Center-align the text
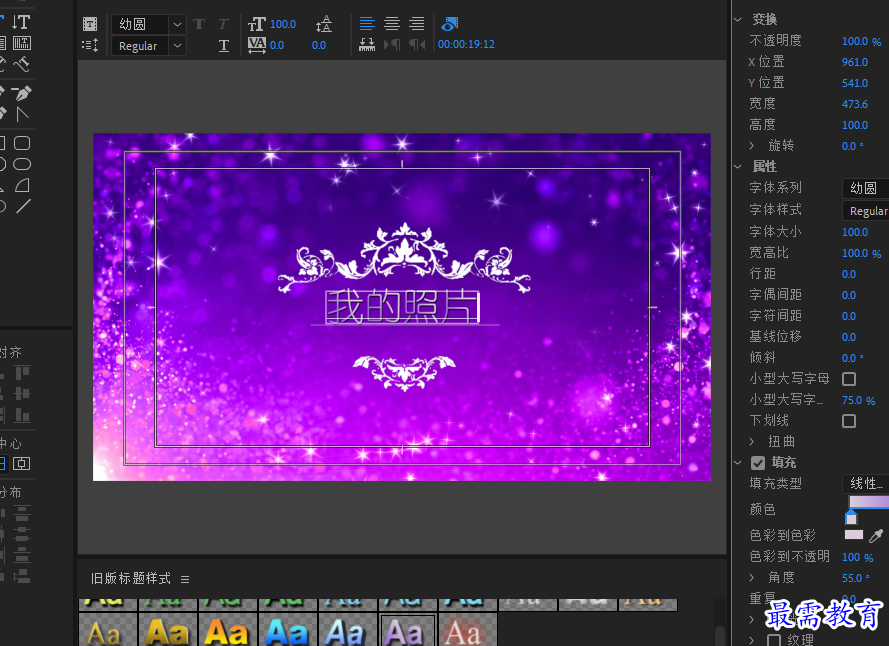Image resolution: width=889 pixels, height=646 pixels. (x=392, y=23)
